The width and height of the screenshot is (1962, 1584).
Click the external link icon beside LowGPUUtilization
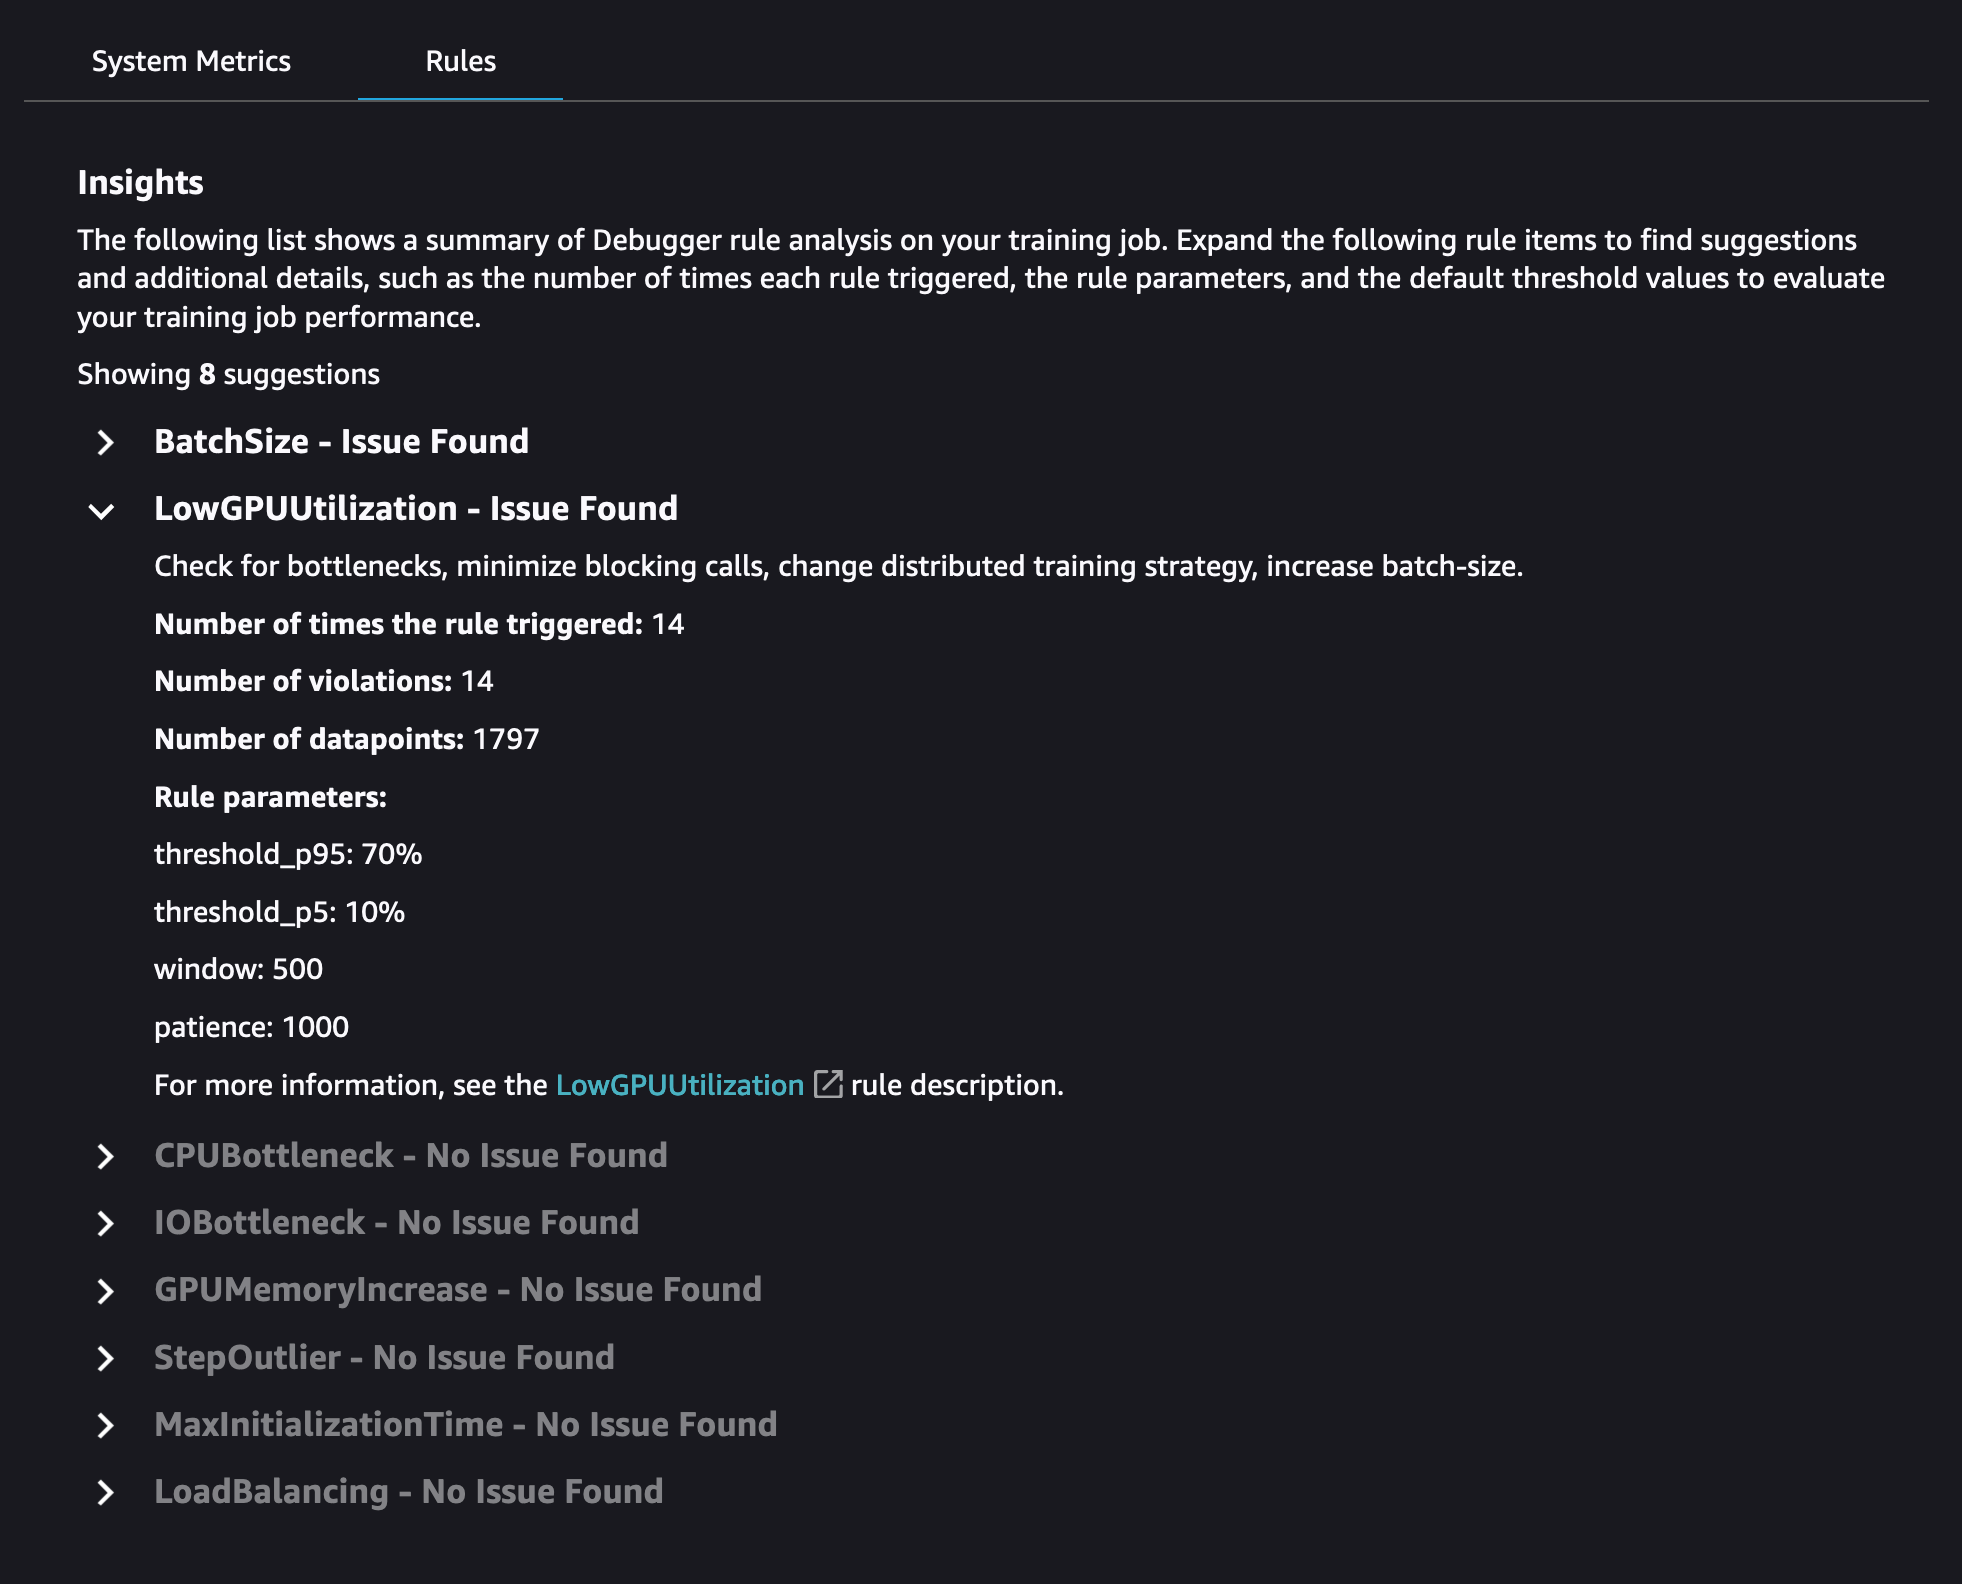point(828,1084)
